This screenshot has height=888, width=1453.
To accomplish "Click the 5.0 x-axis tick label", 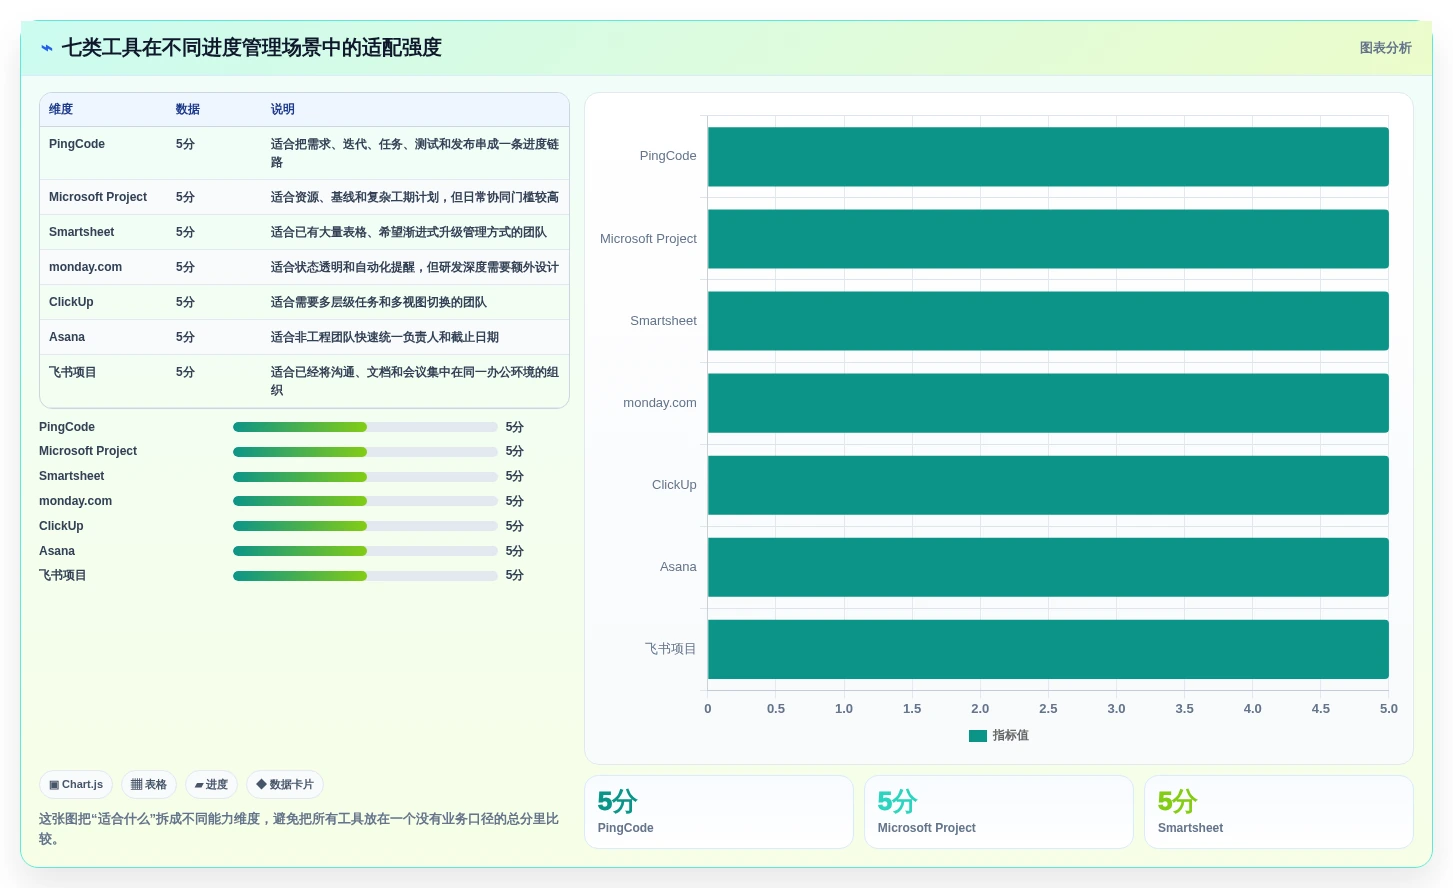I will coord(1389,709).
